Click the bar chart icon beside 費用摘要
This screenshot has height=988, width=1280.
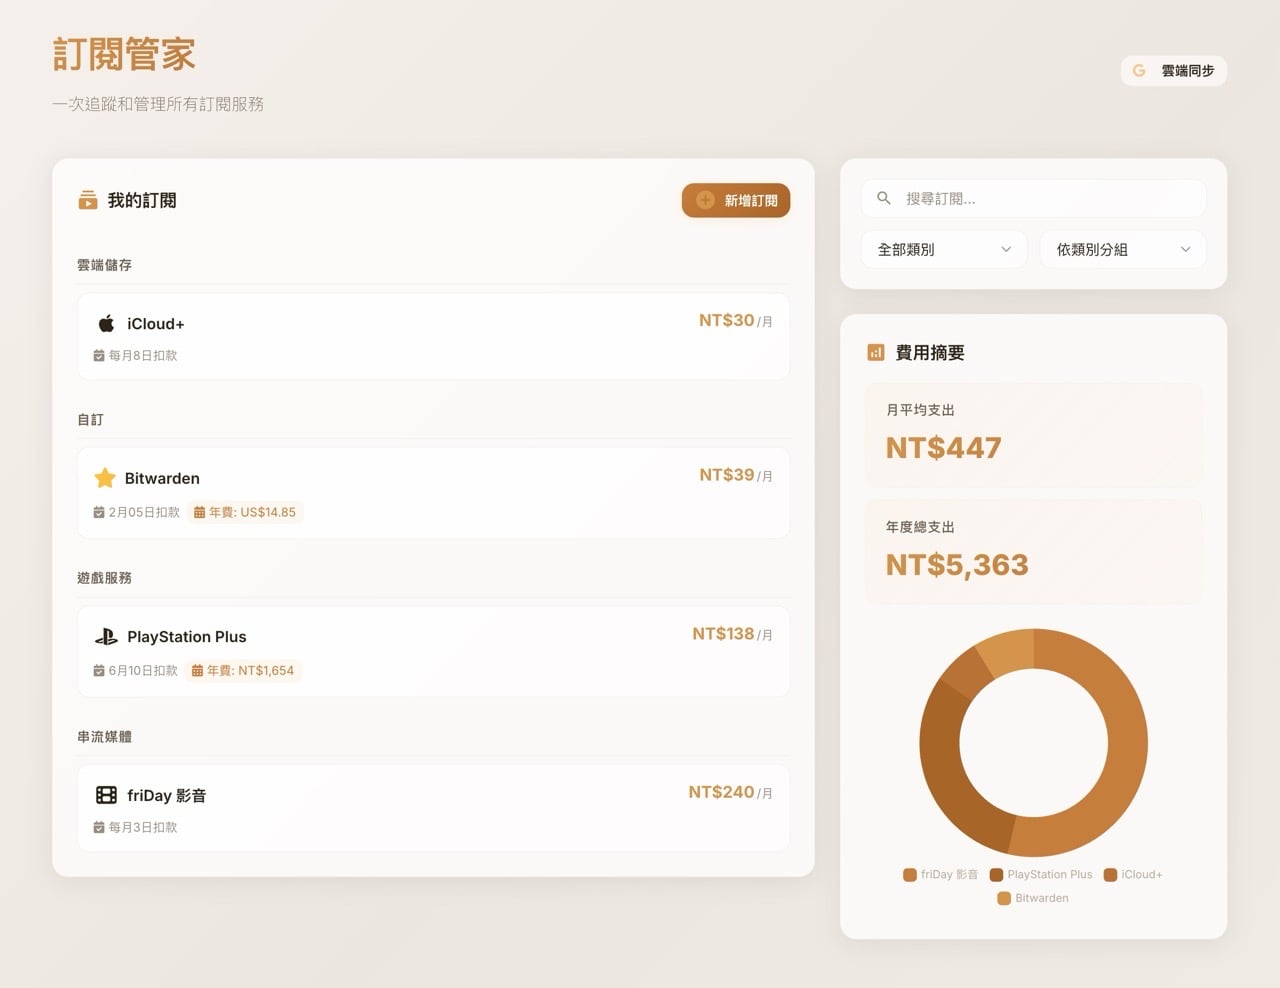click(876, 352)
